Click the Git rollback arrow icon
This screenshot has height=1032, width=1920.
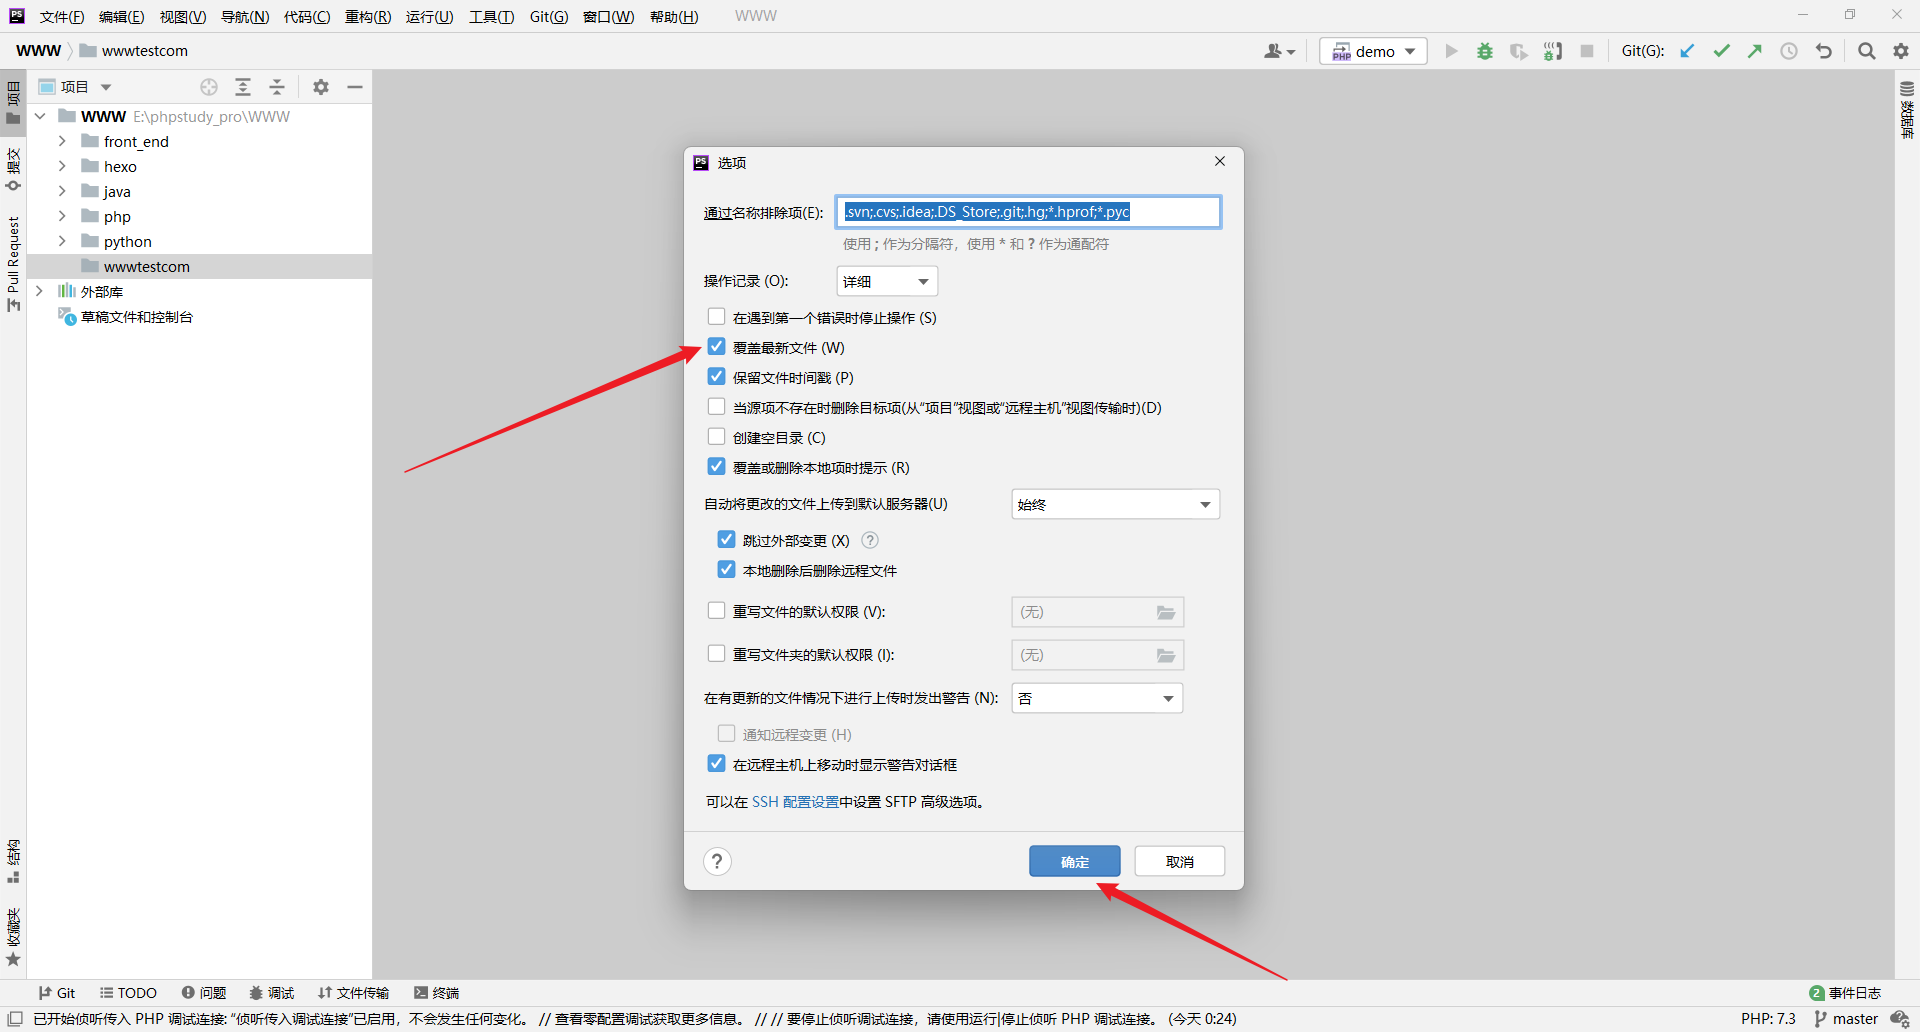click(x=1824, y=51)
